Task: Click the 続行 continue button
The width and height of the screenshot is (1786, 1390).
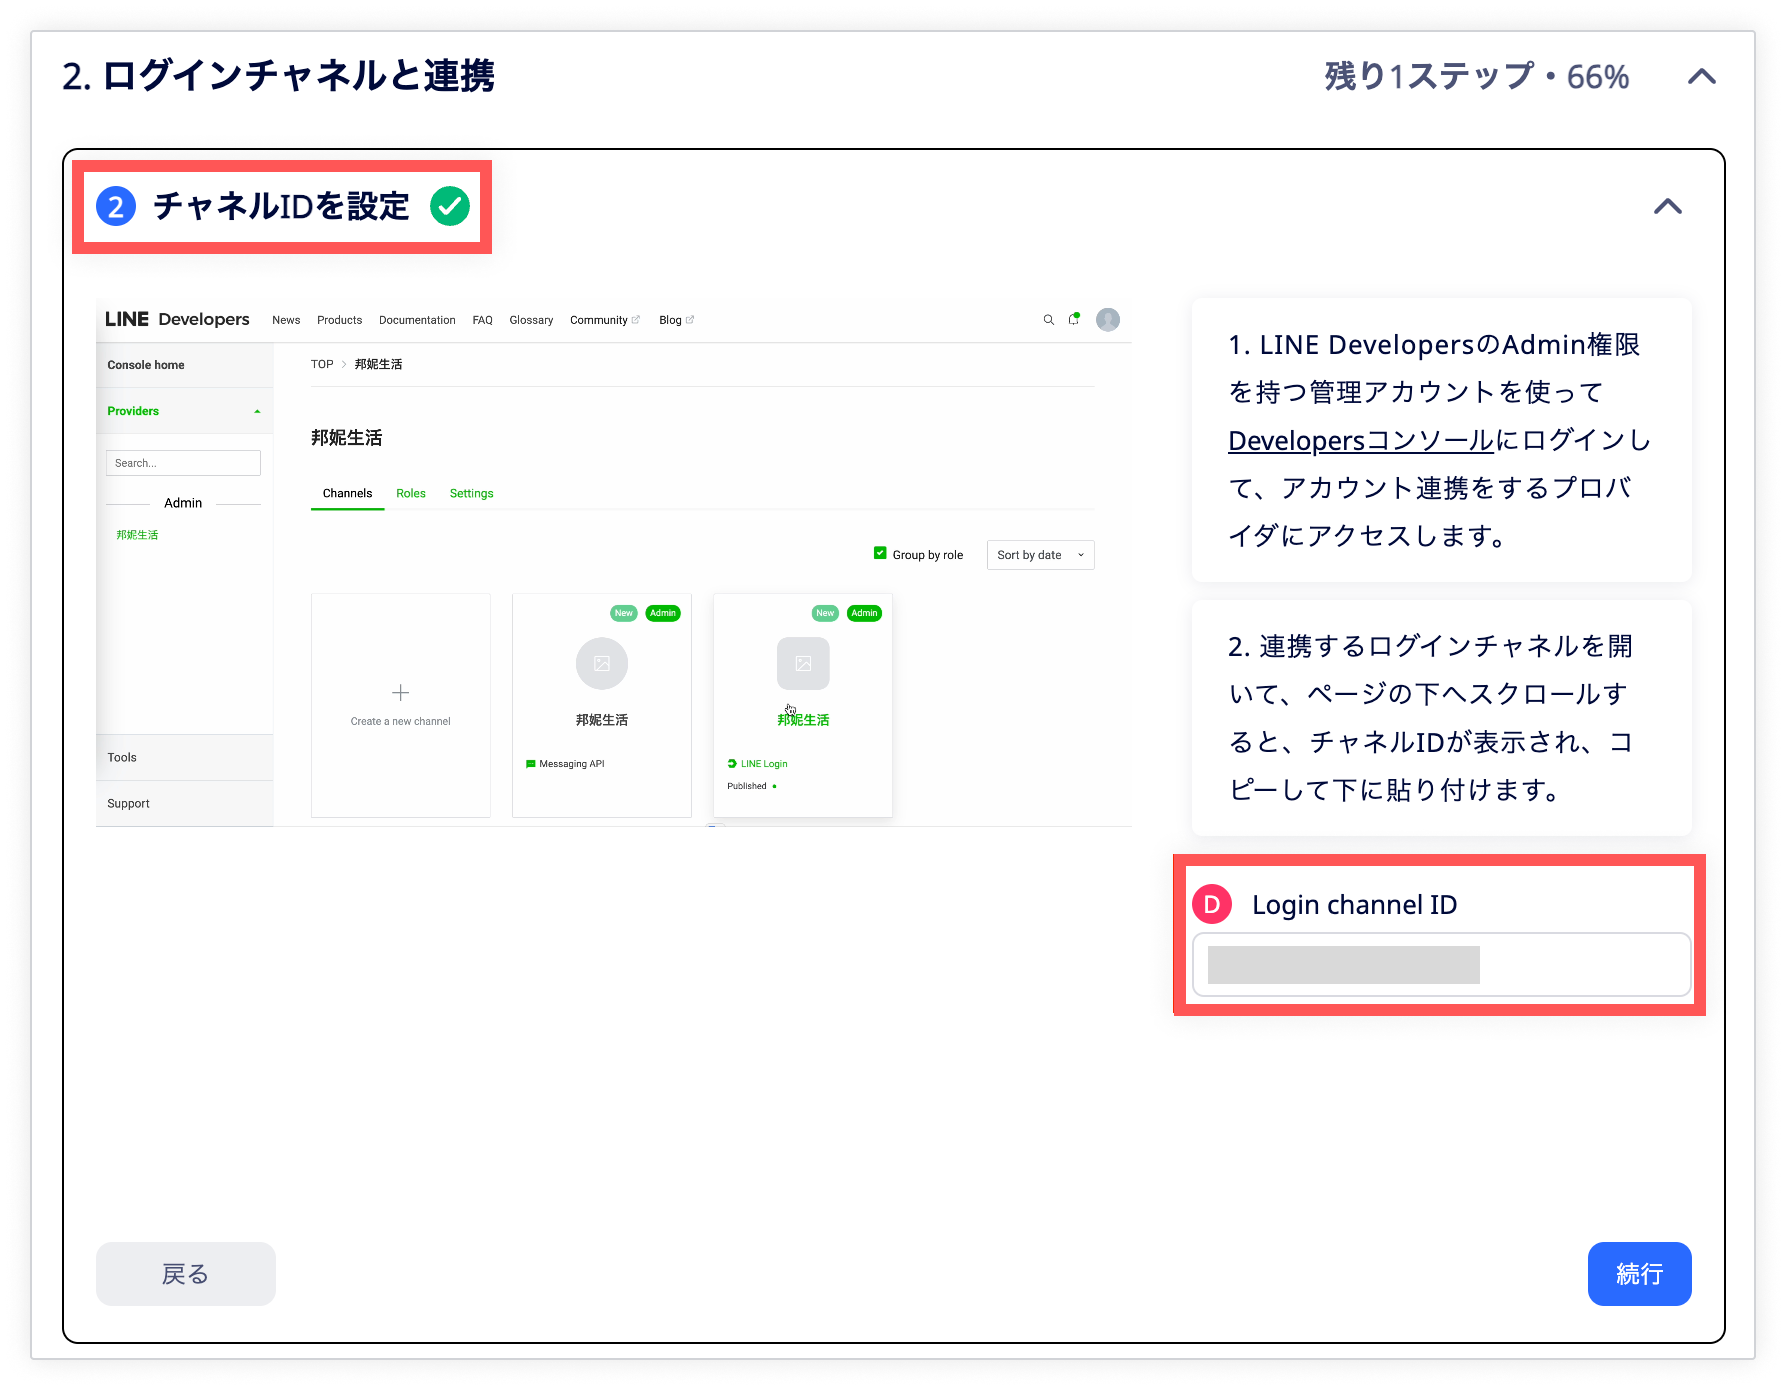Action: (x=1639, y=1273)
